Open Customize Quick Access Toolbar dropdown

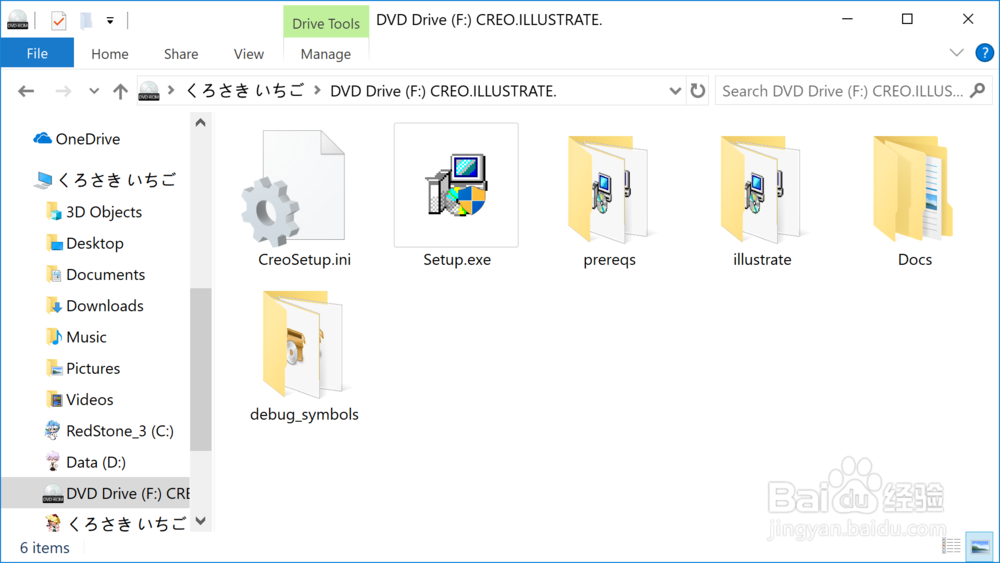[x=110, y=20]
